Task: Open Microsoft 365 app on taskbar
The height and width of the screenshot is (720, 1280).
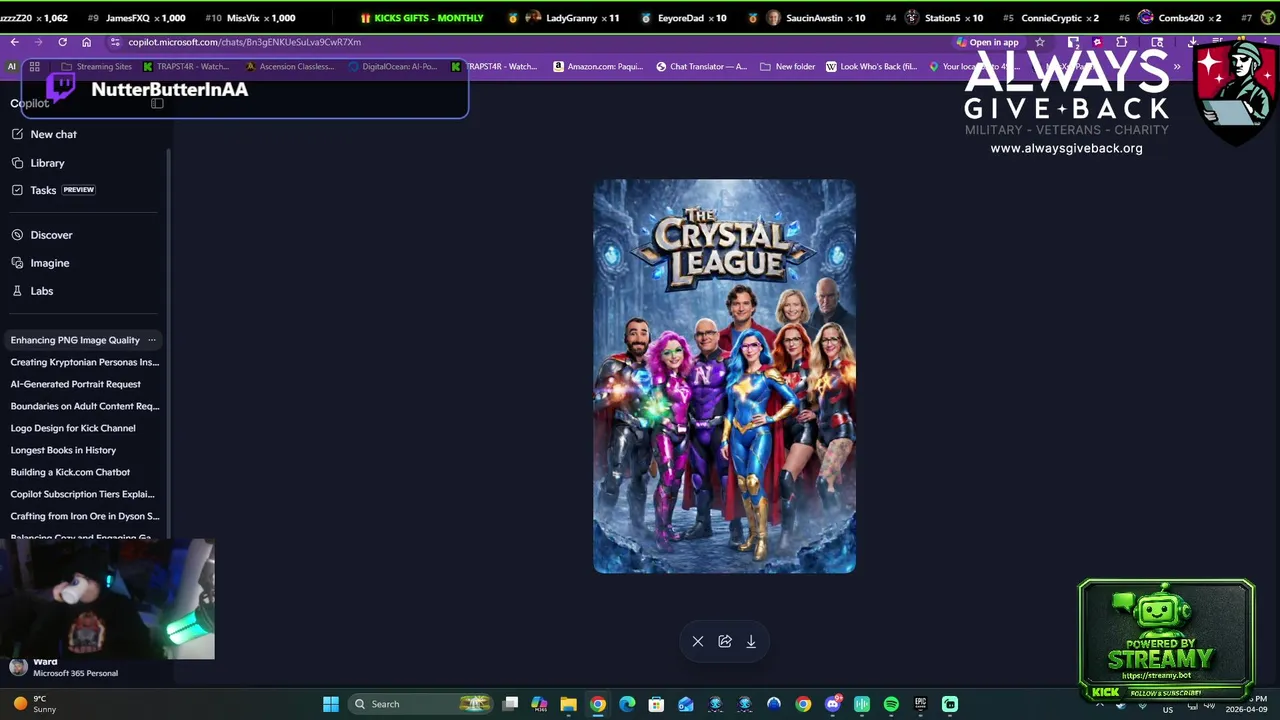Action: (539, 704)
